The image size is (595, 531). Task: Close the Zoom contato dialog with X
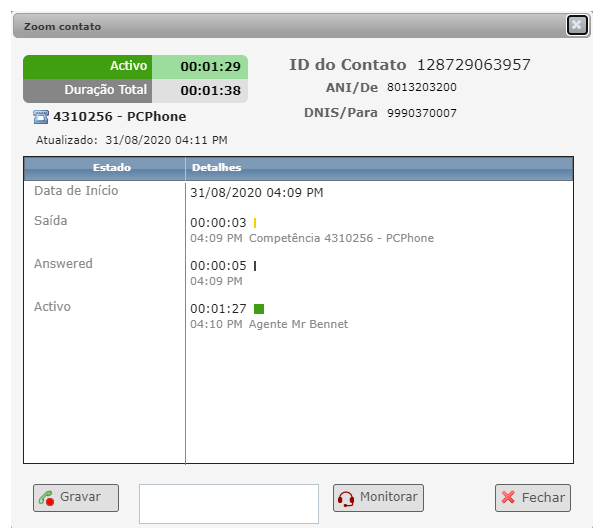(577, 25)
